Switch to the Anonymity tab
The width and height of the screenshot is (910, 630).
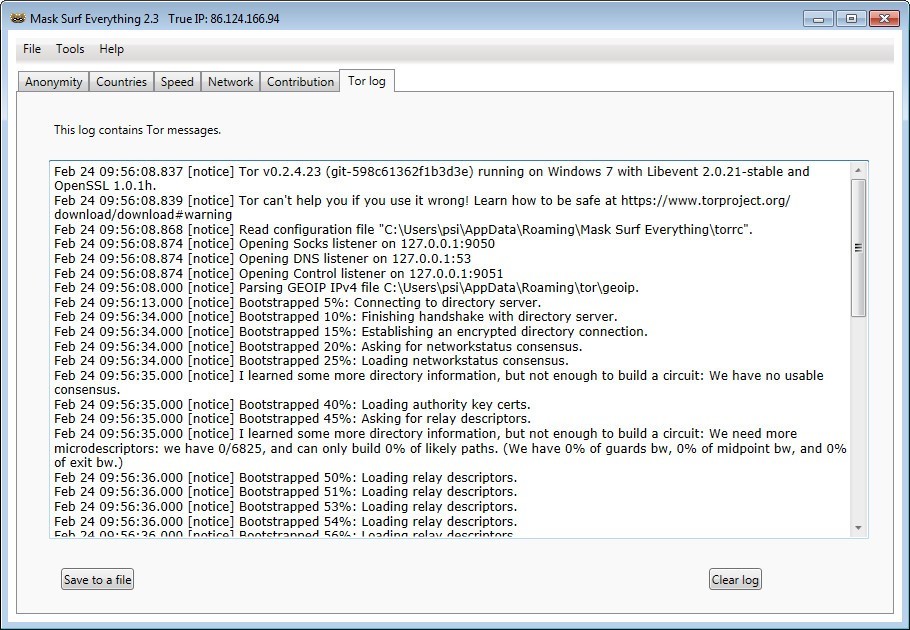click(53, 82)
